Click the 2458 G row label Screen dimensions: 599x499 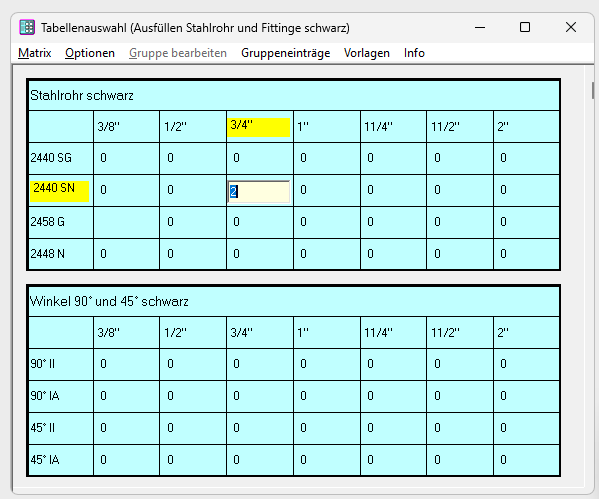[x=61, y=222]
